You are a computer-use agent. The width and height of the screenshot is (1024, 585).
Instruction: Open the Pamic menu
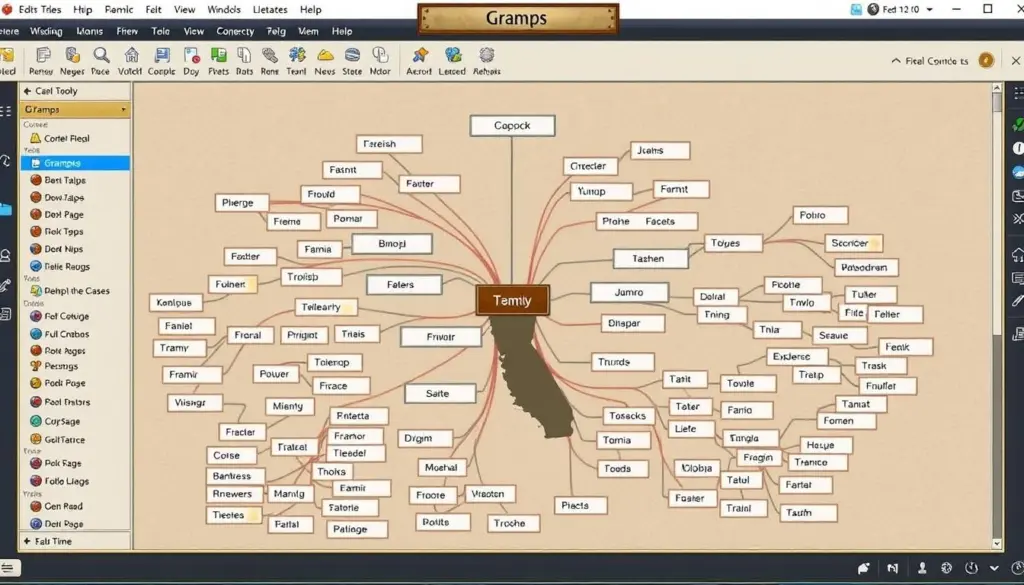click(x=118, y=10)
